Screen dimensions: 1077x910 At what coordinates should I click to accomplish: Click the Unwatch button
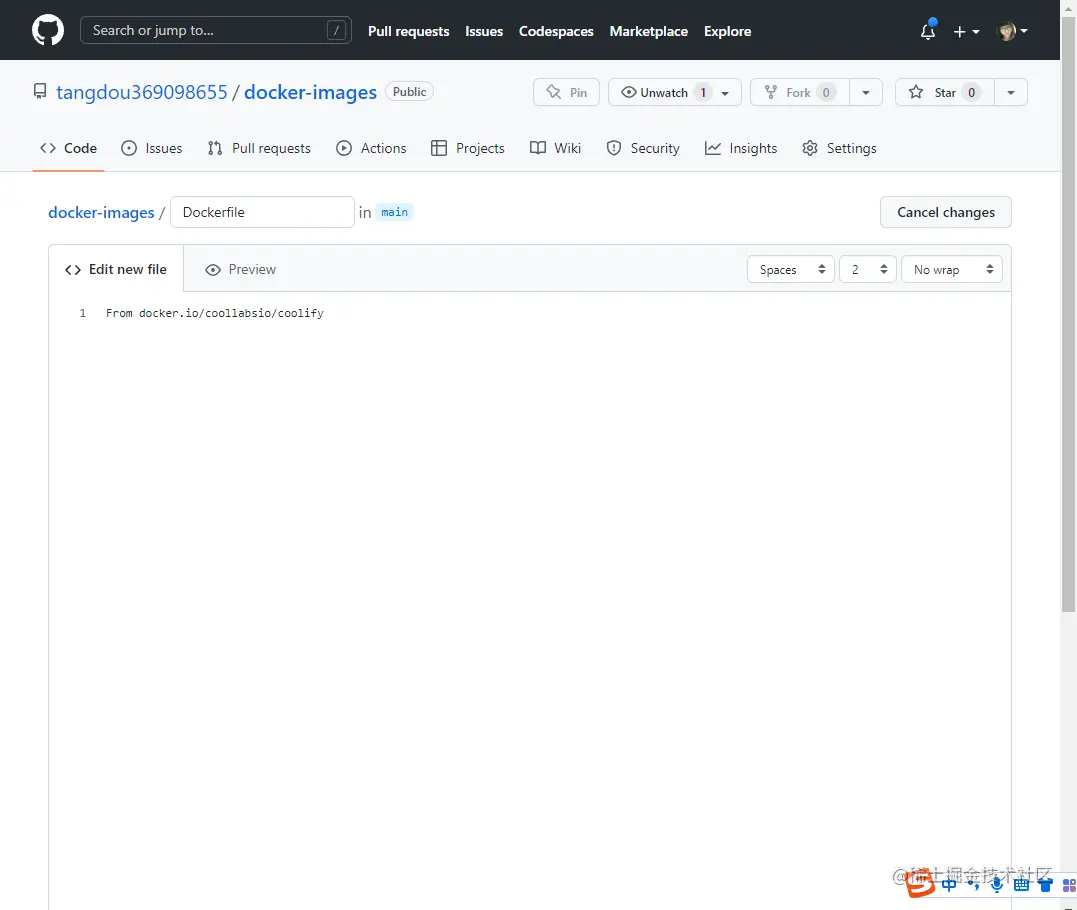coord(674,92)
